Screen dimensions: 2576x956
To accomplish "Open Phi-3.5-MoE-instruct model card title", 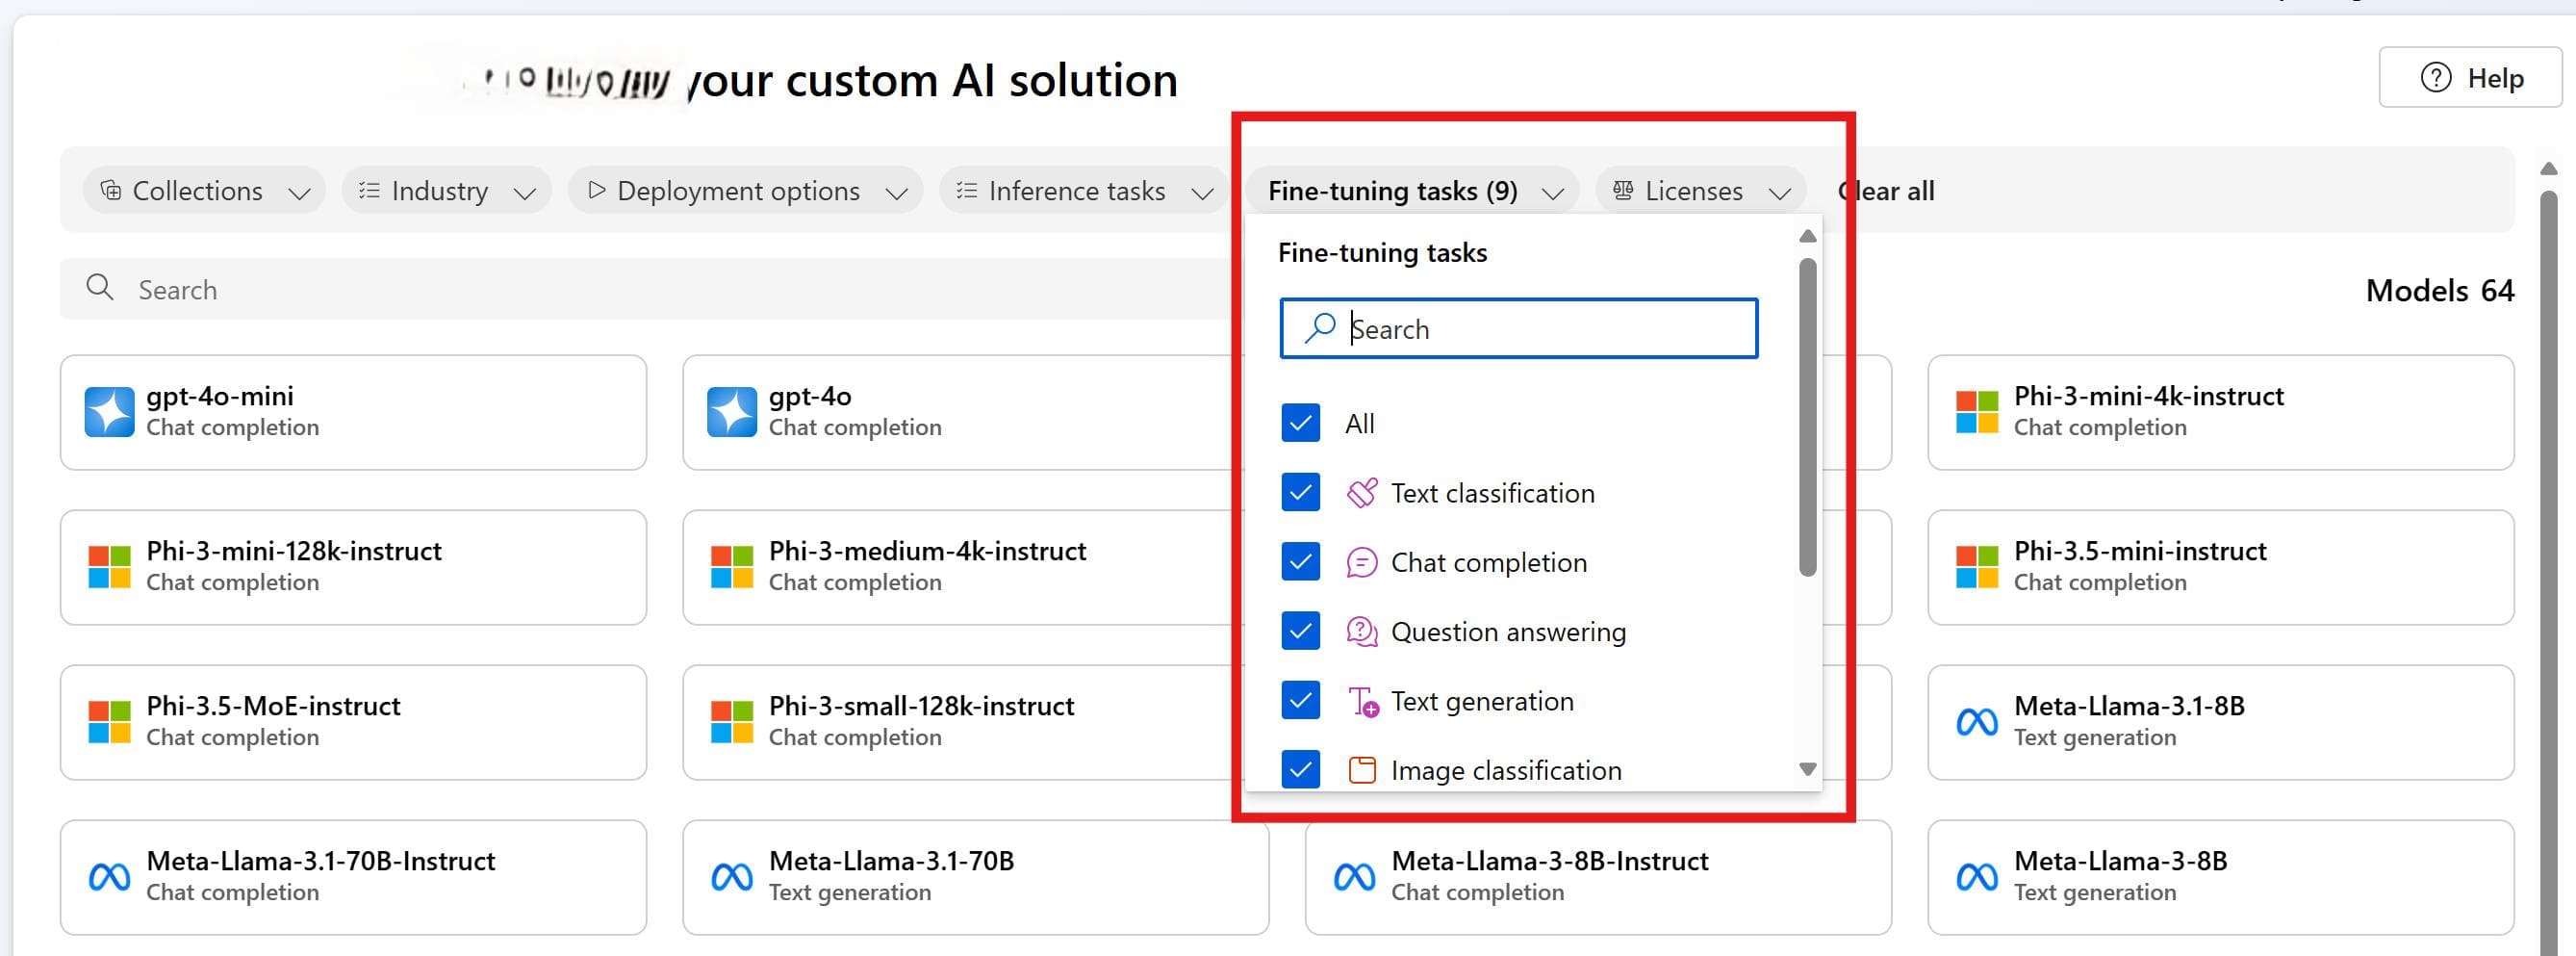I will click(x=273, y=706).
